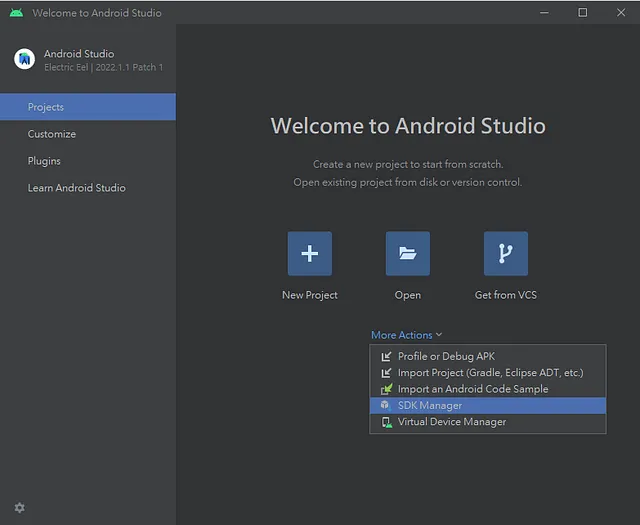Choose Import Project (Gradle, Eclipse ADT, etc.)
Viewport: 640px width, 525px height.
coord(488,373)
